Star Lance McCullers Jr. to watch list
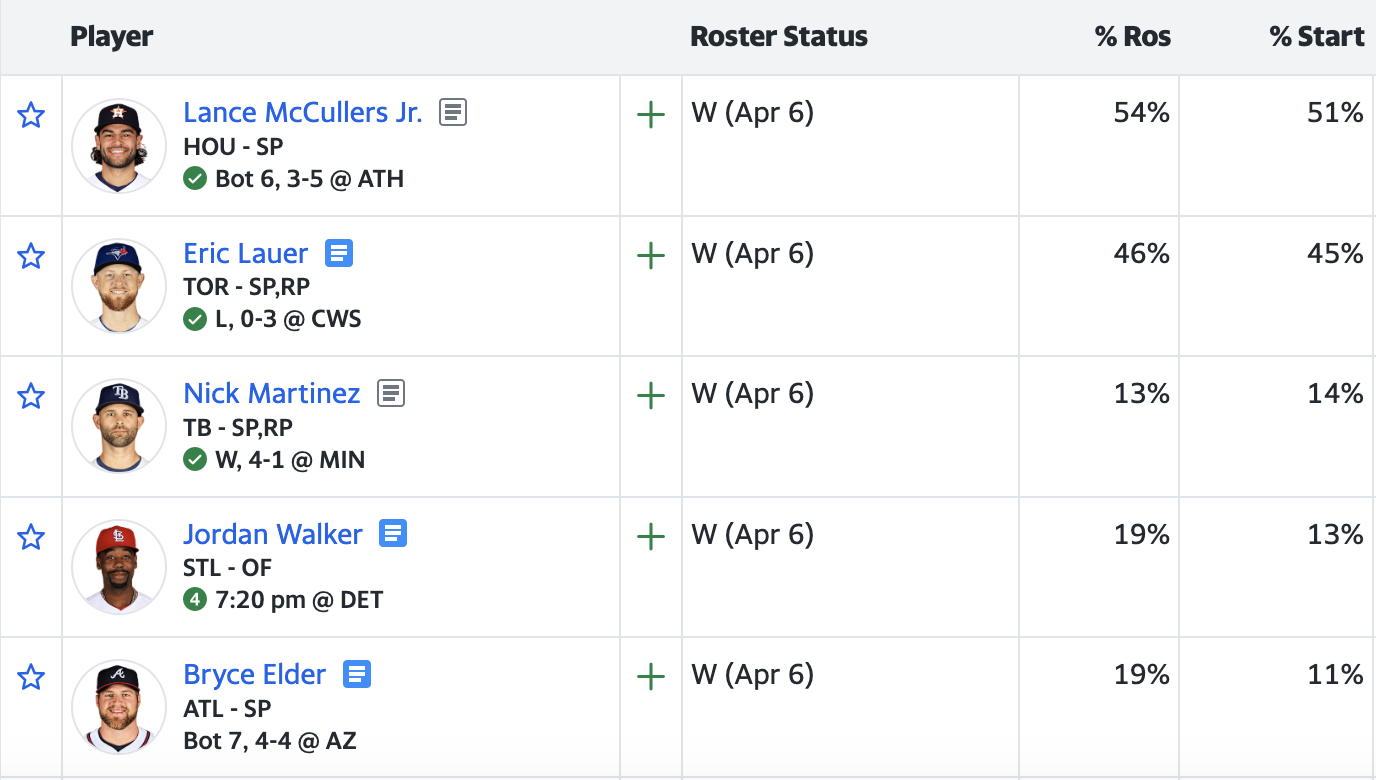Viewport: 1376px width, 780px height. coord(31,116)
